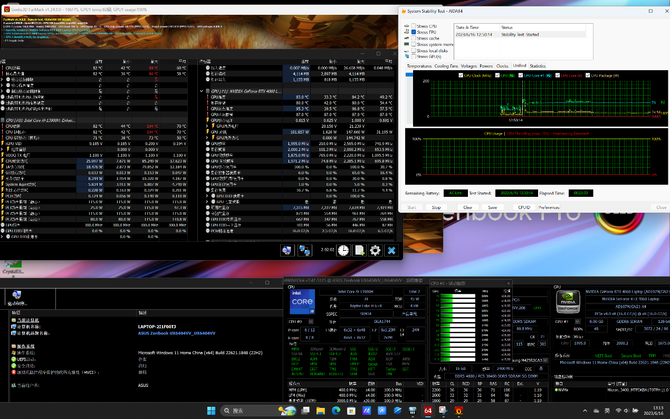670x419 pixels.
Task: Click the 'Microsoft Windows 11 Home China' value row
Action: [x=200, y=353]
